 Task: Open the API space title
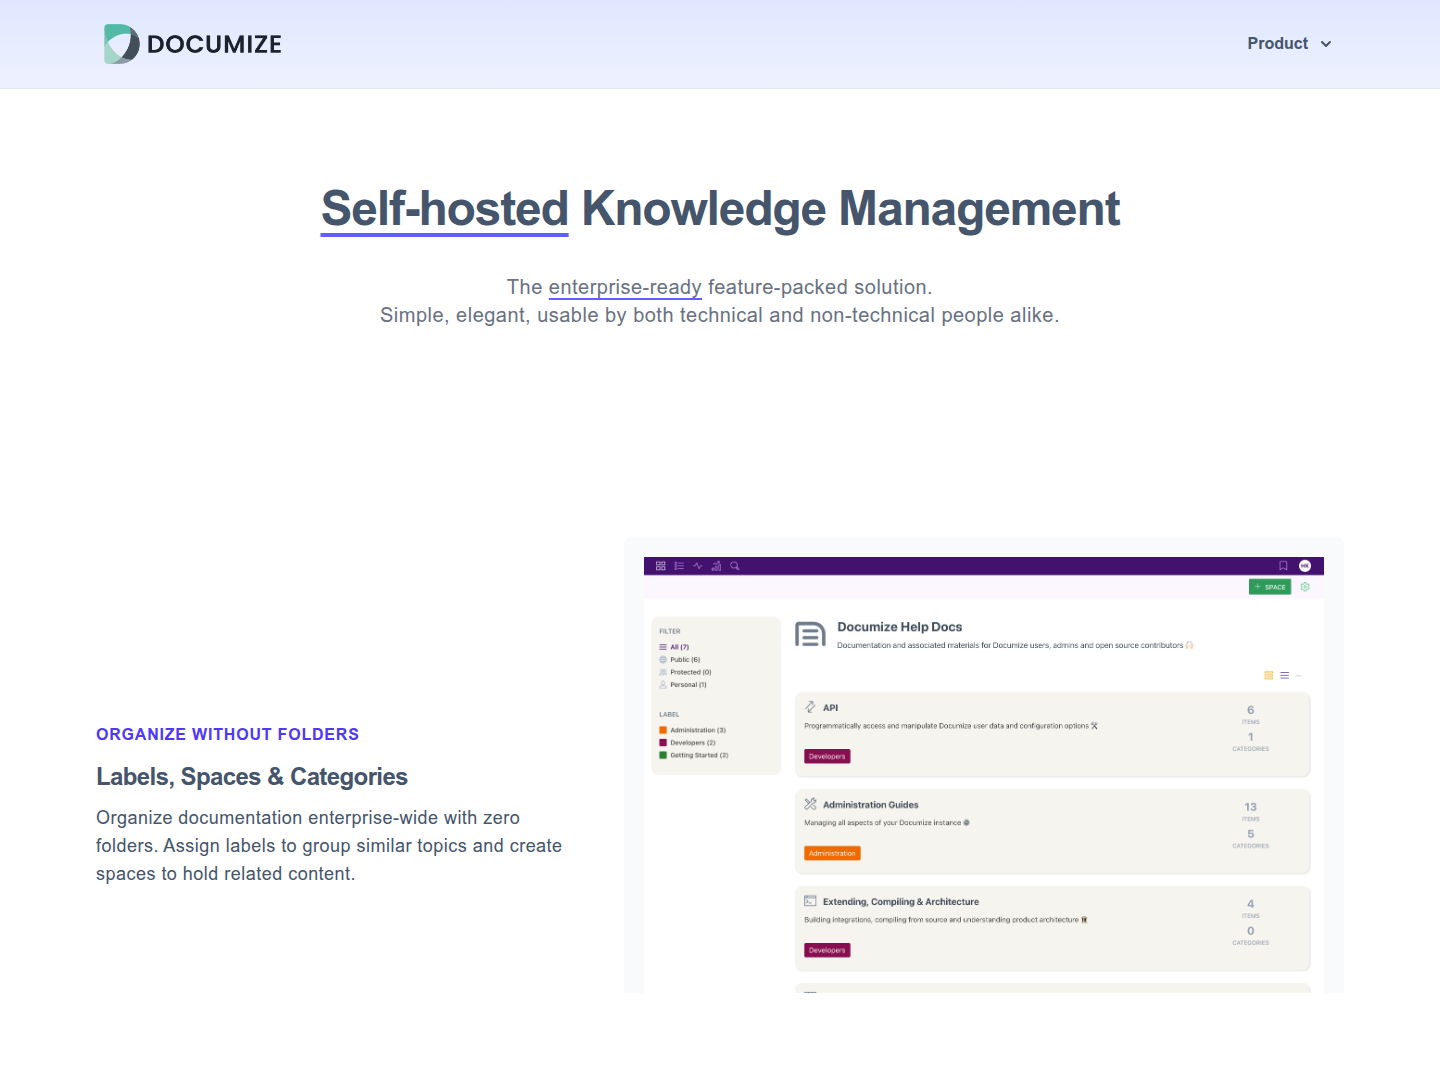[831, 708]
